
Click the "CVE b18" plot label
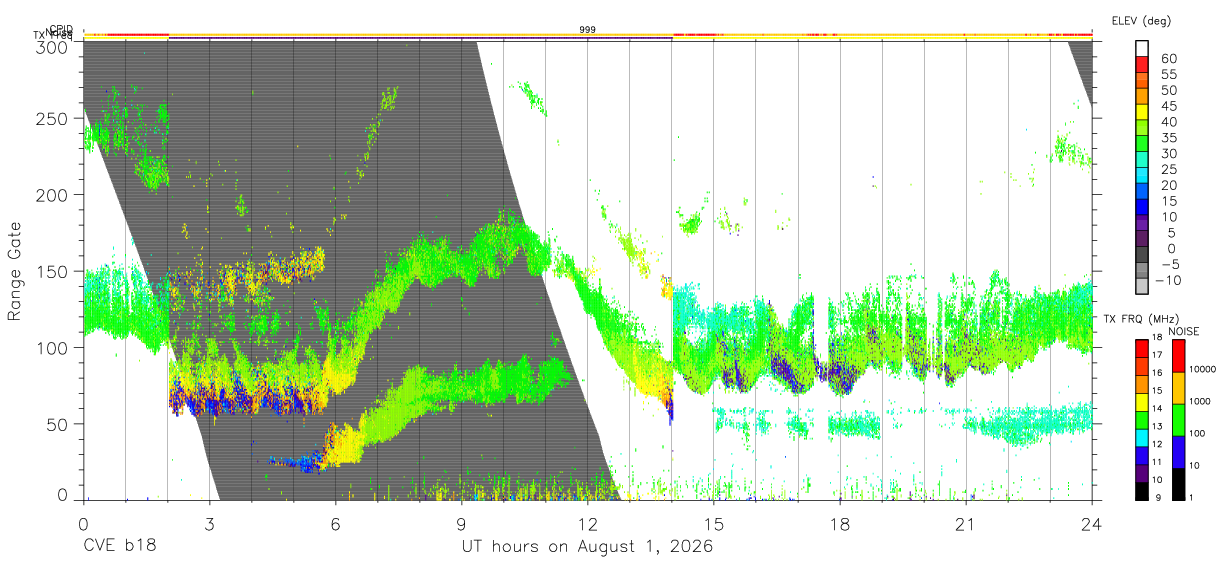point(119,547)
